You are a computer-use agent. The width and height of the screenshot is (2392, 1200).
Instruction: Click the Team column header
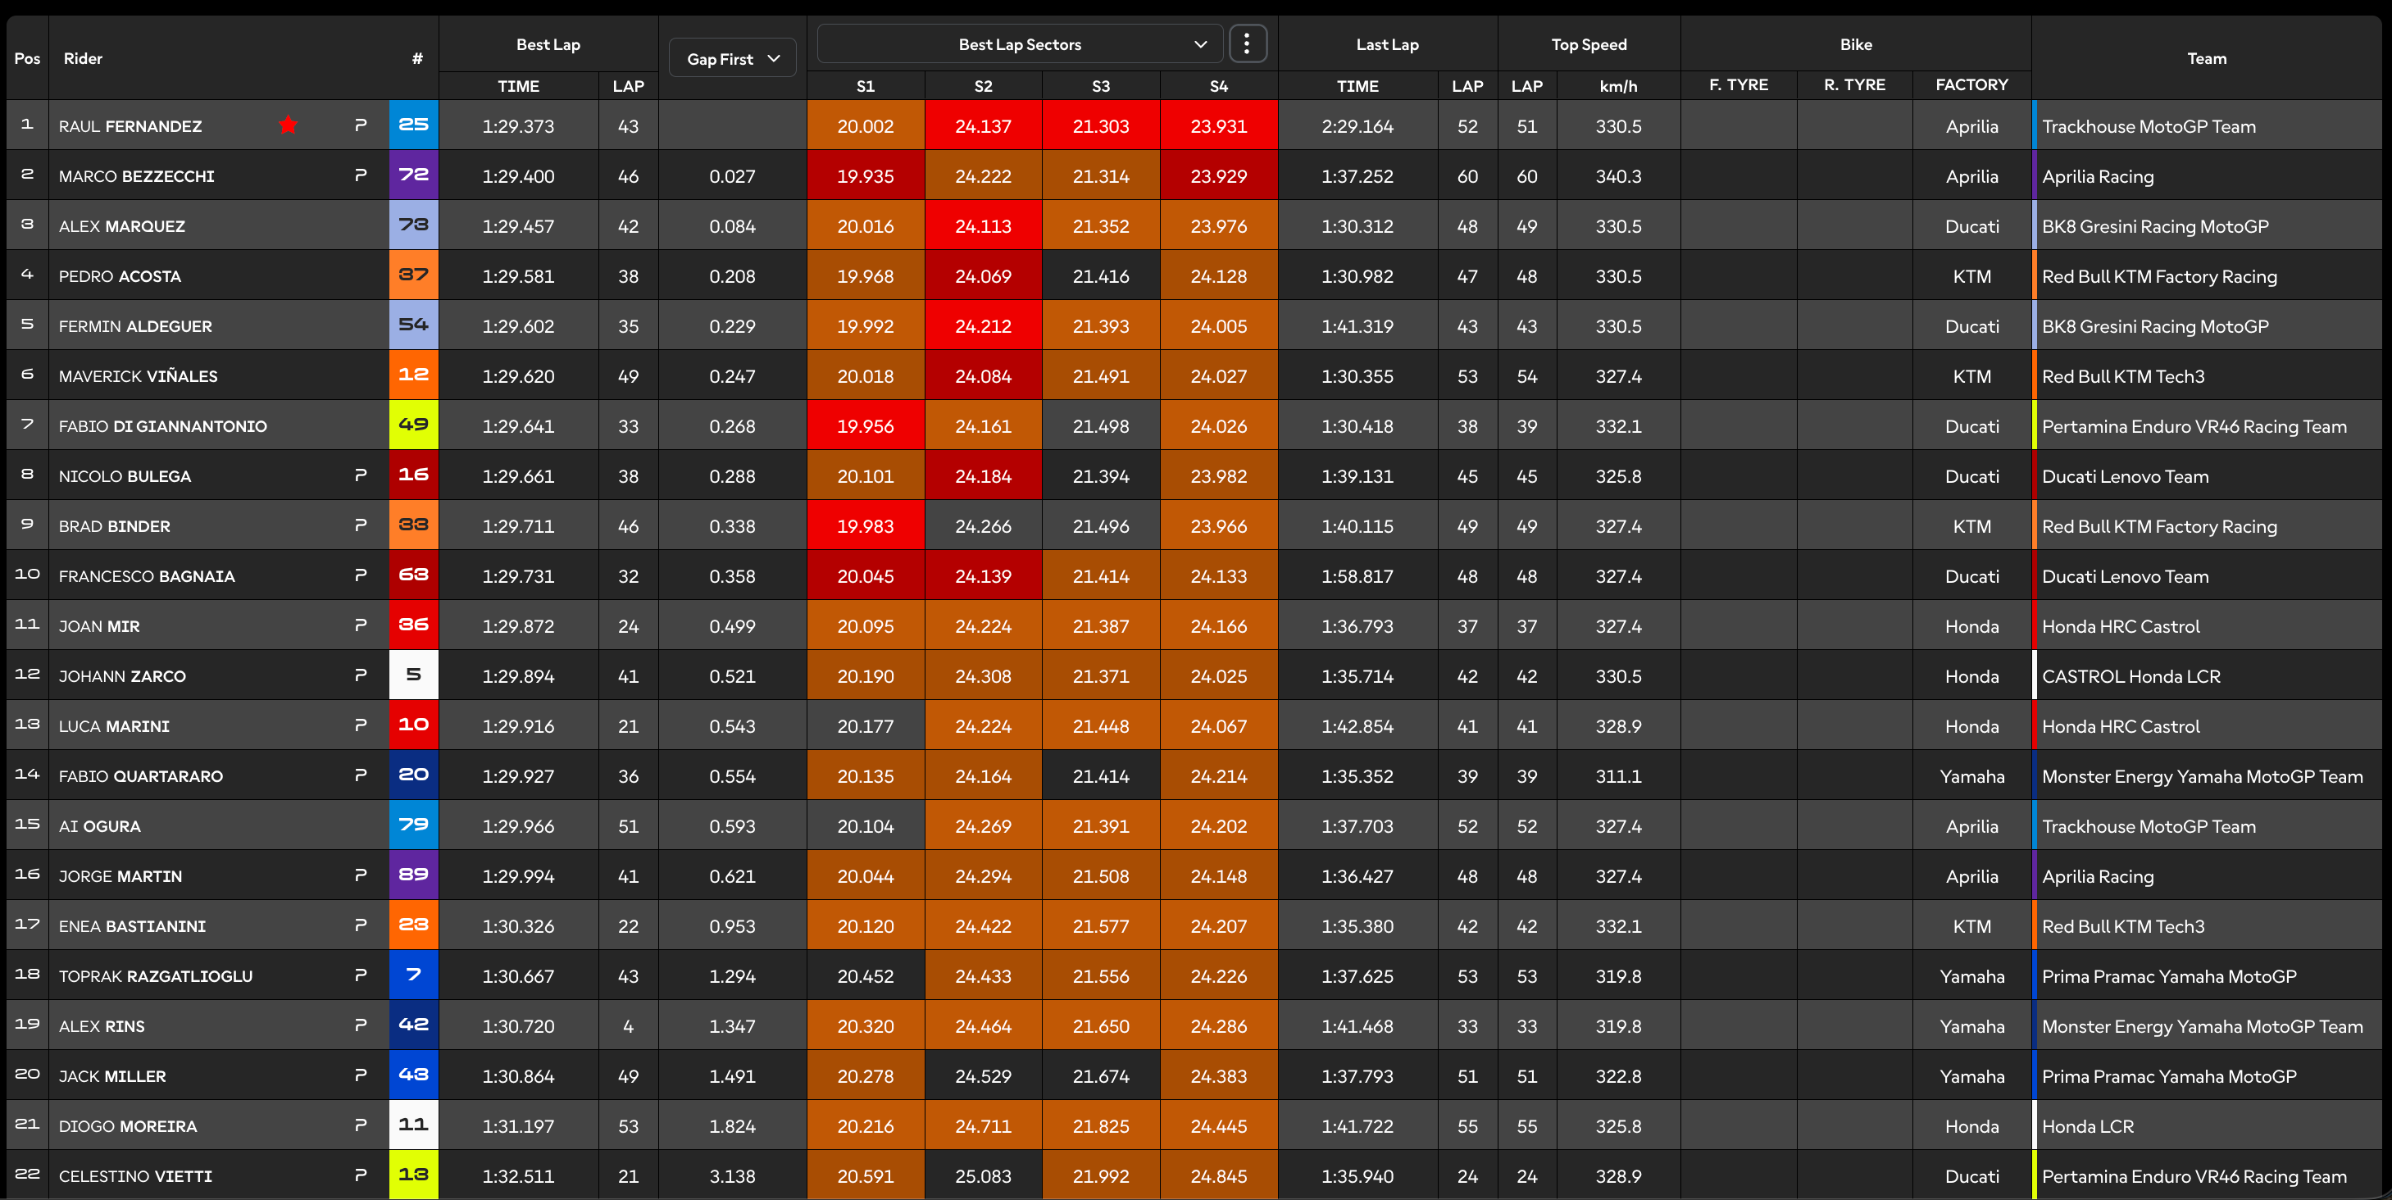2206,58
